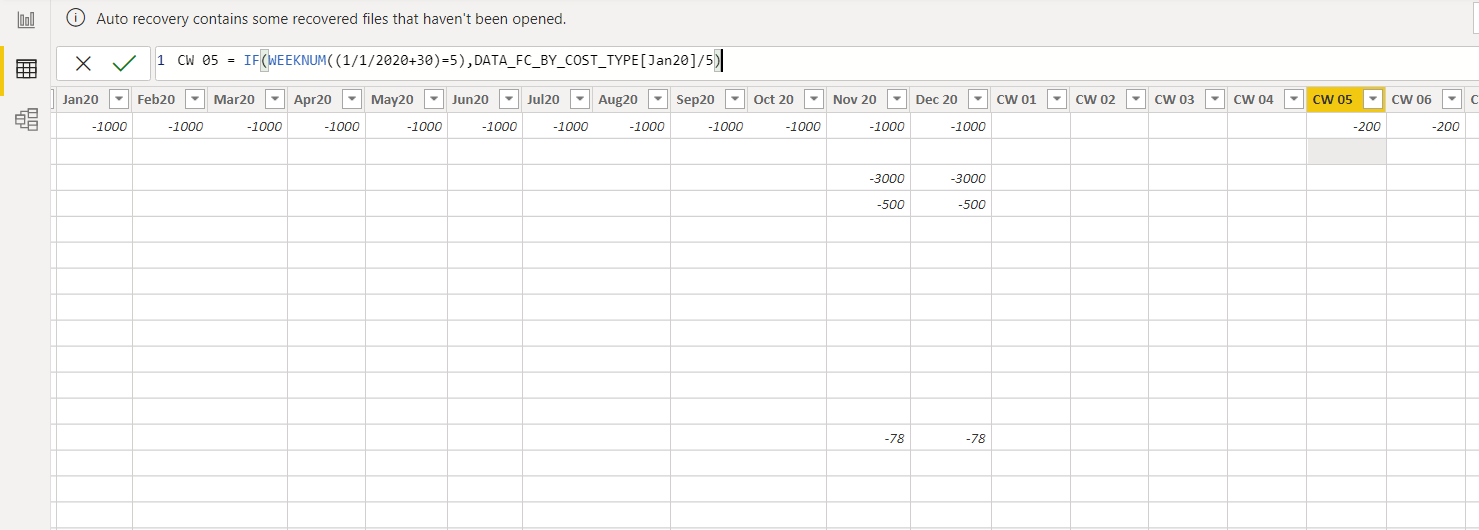The width and height of the screenshot is (1479, 530).
Task: Open the Jun20 column filter dropdown
Action: pyautogui.click(x=508, y=99)
